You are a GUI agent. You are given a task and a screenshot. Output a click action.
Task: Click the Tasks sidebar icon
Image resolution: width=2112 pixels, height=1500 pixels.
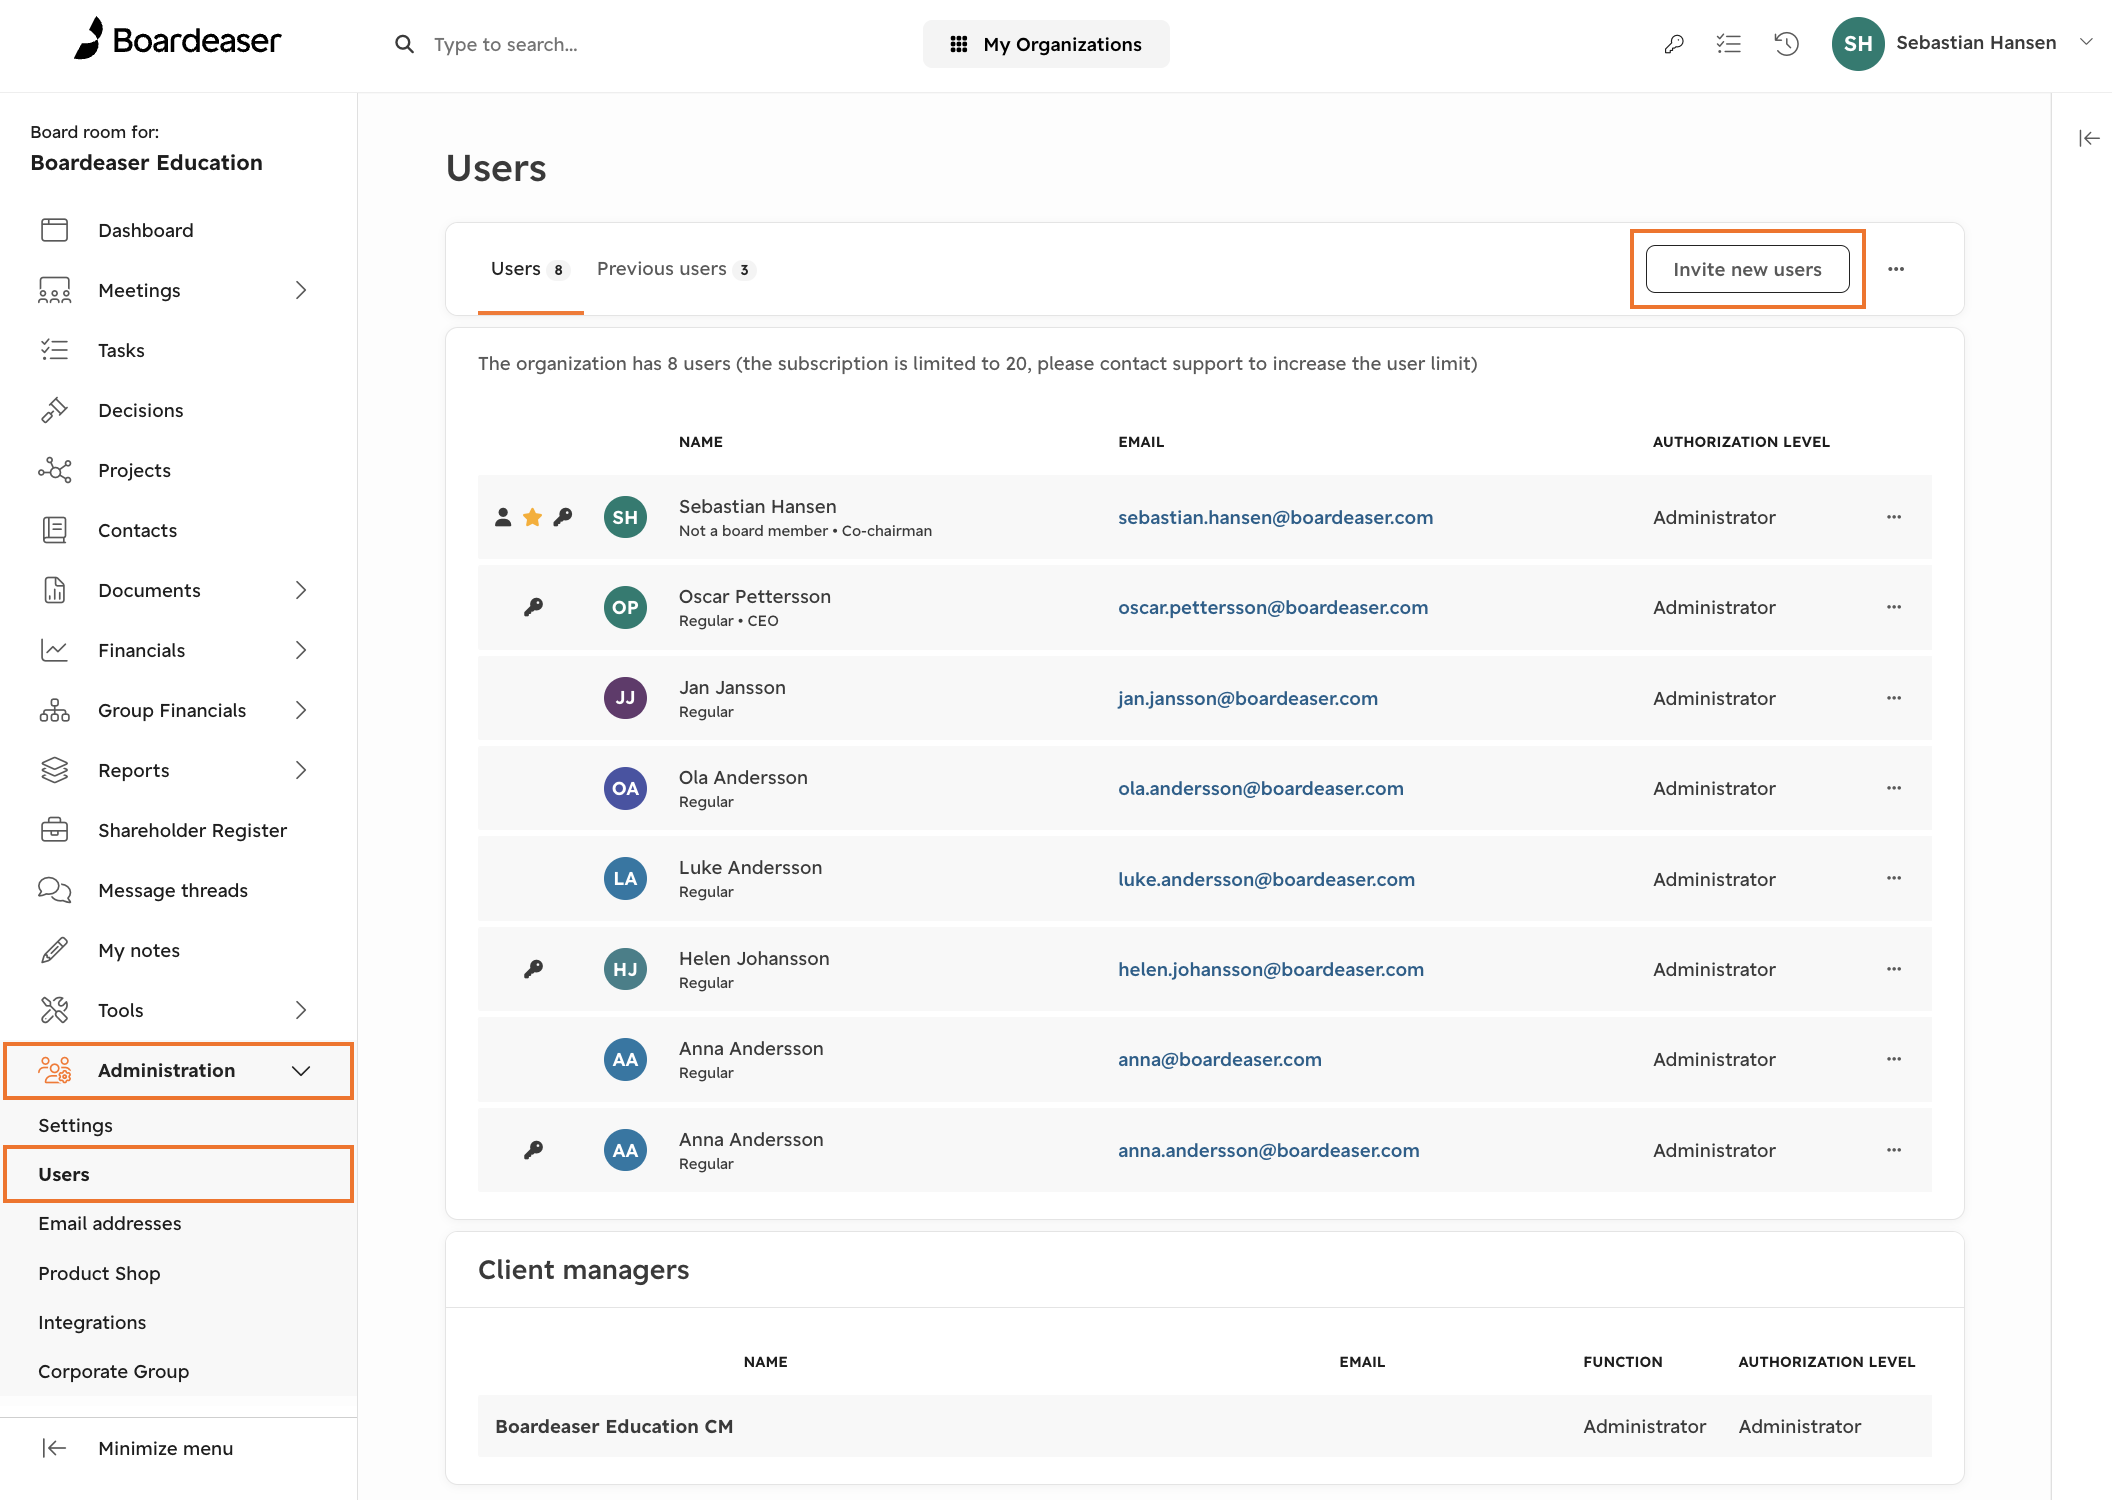click(x=55, y=350)
